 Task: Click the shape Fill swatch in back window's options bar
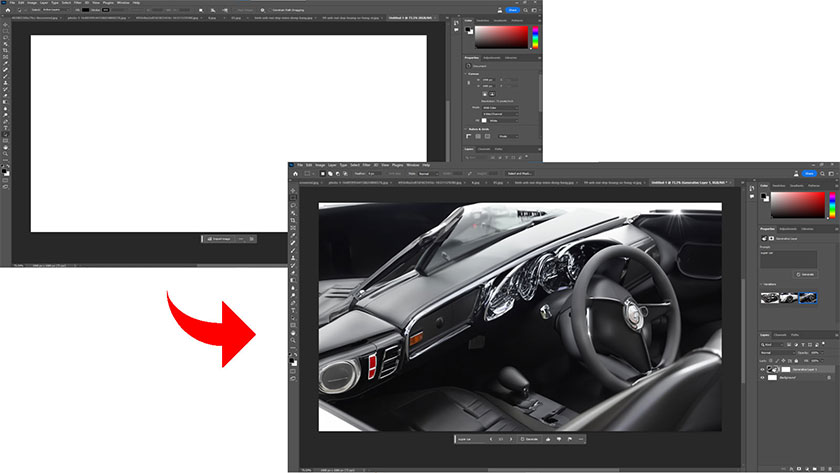click(x=85, y=10)
